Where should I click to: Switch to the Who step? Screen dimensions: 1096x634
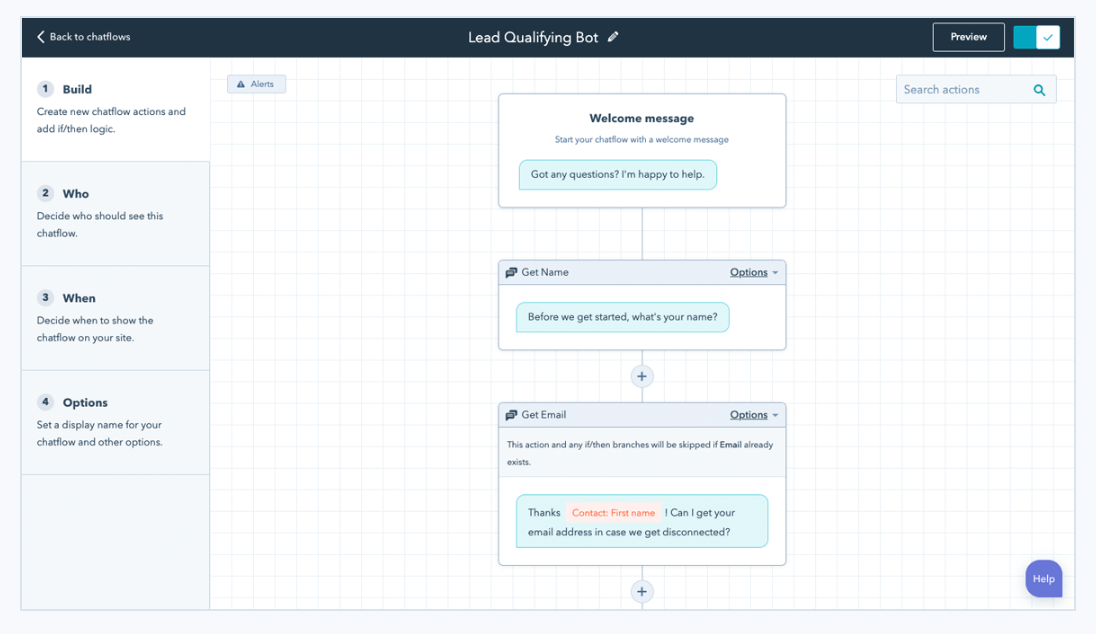115,213
